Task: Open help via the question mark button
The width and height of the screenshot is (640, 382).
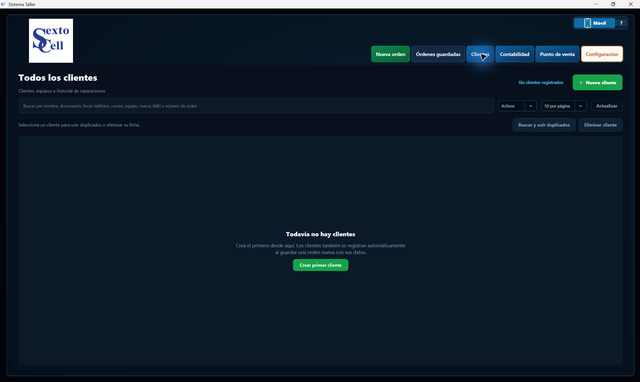Action: click(x=621, y=23)
